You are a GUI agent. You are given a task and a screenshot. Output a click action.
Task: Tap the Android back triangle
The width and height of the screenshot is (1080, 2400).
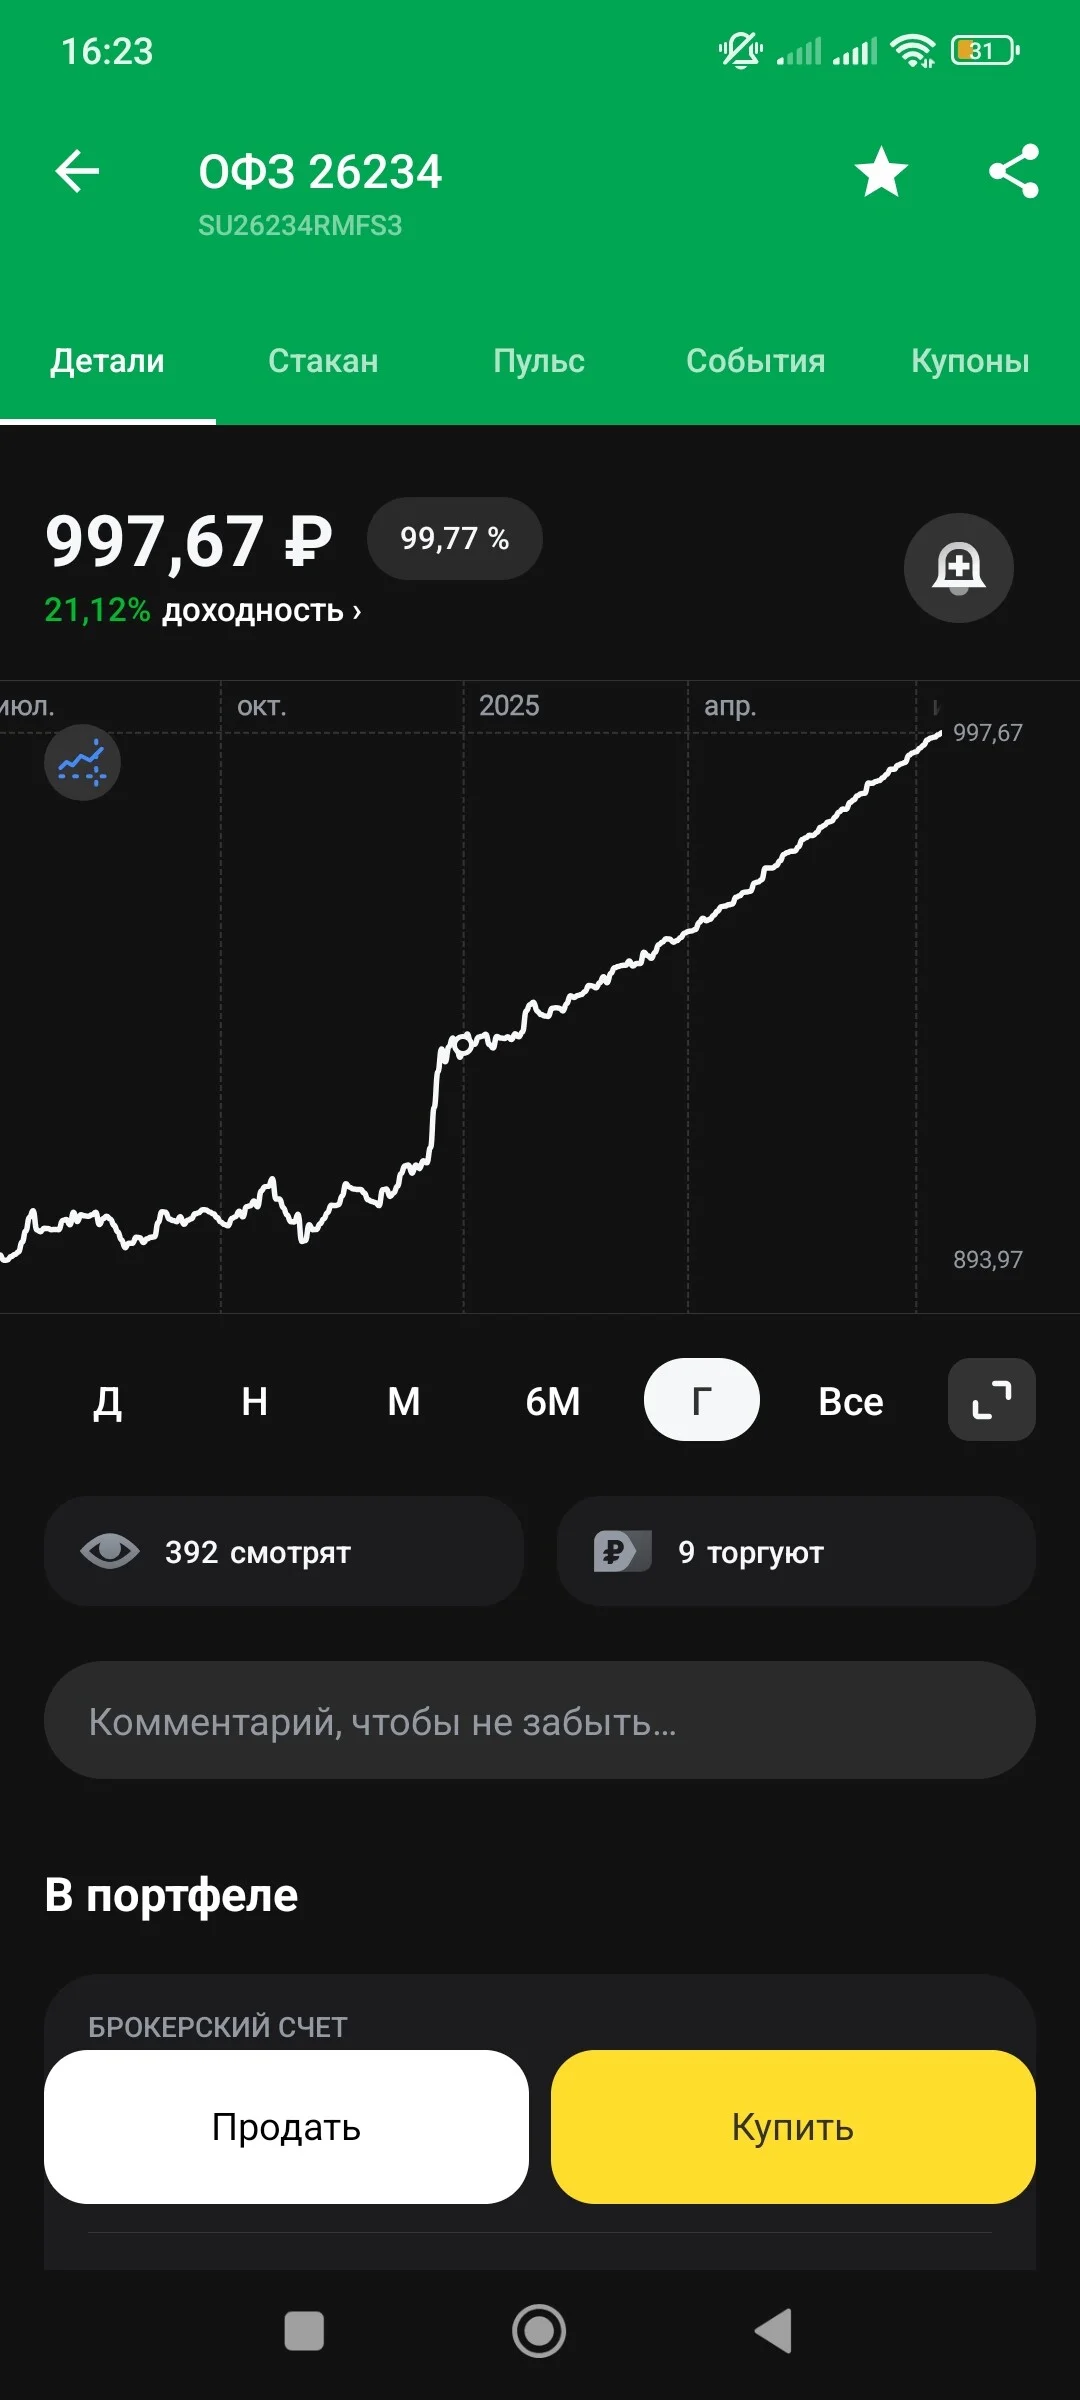(773, 2331)
